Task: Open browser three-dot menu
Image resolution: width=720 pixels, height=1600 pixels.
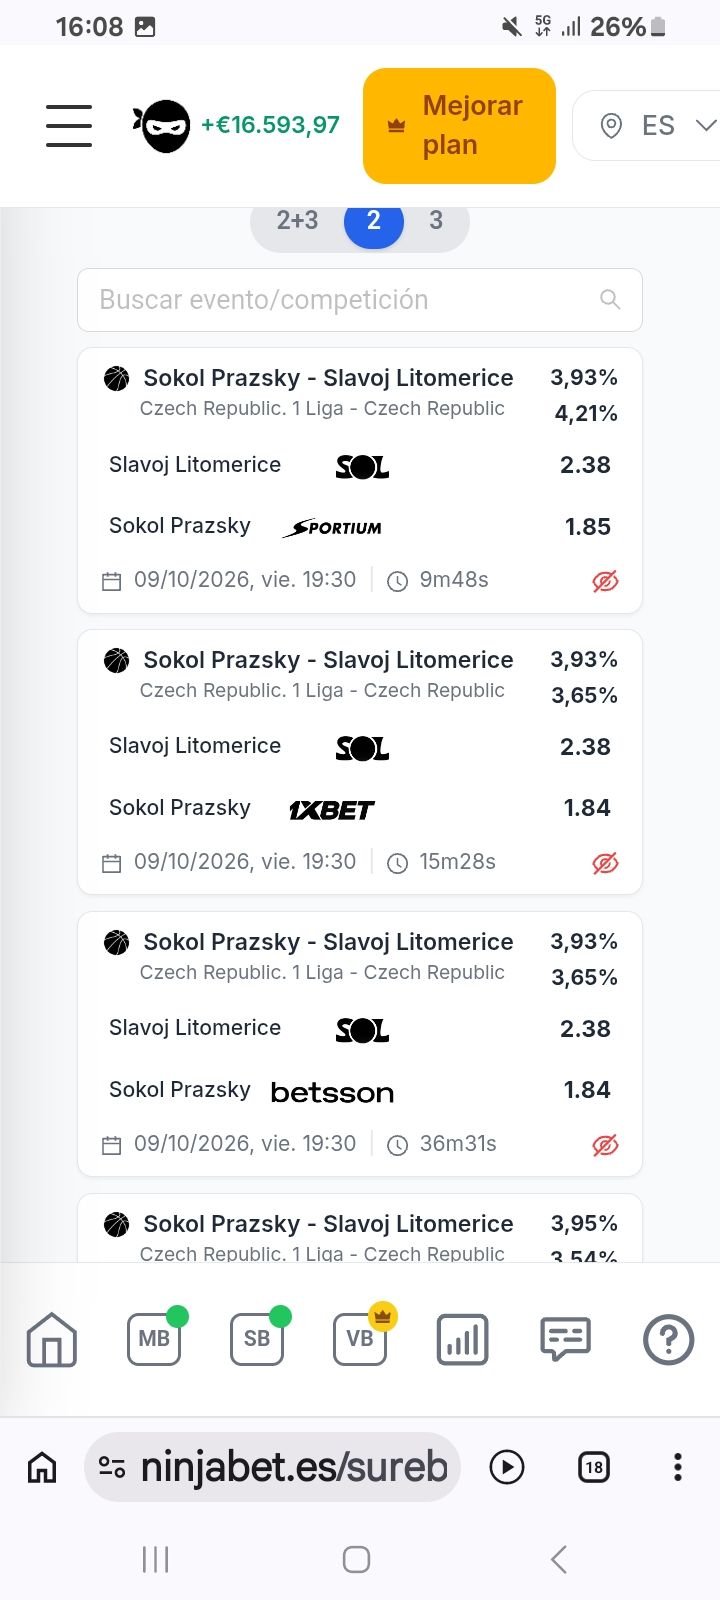Action: 678,1467
